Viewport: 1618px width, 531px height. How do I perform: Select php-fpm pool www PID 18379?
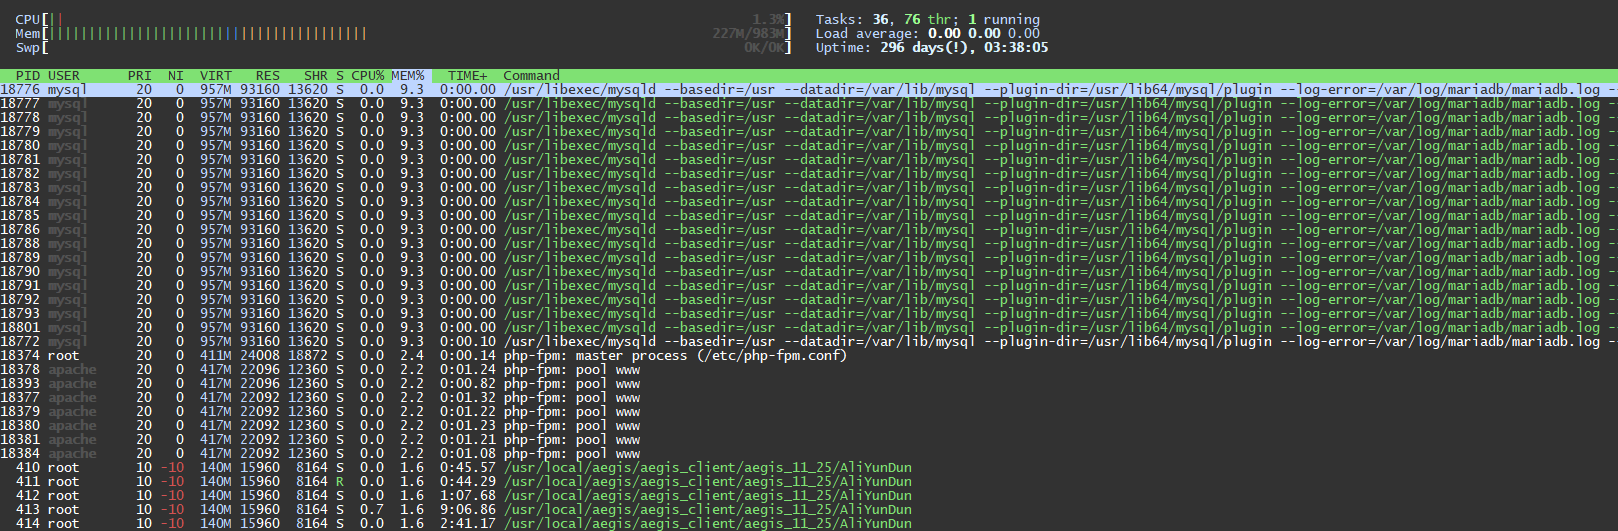[x=320, y=412]
